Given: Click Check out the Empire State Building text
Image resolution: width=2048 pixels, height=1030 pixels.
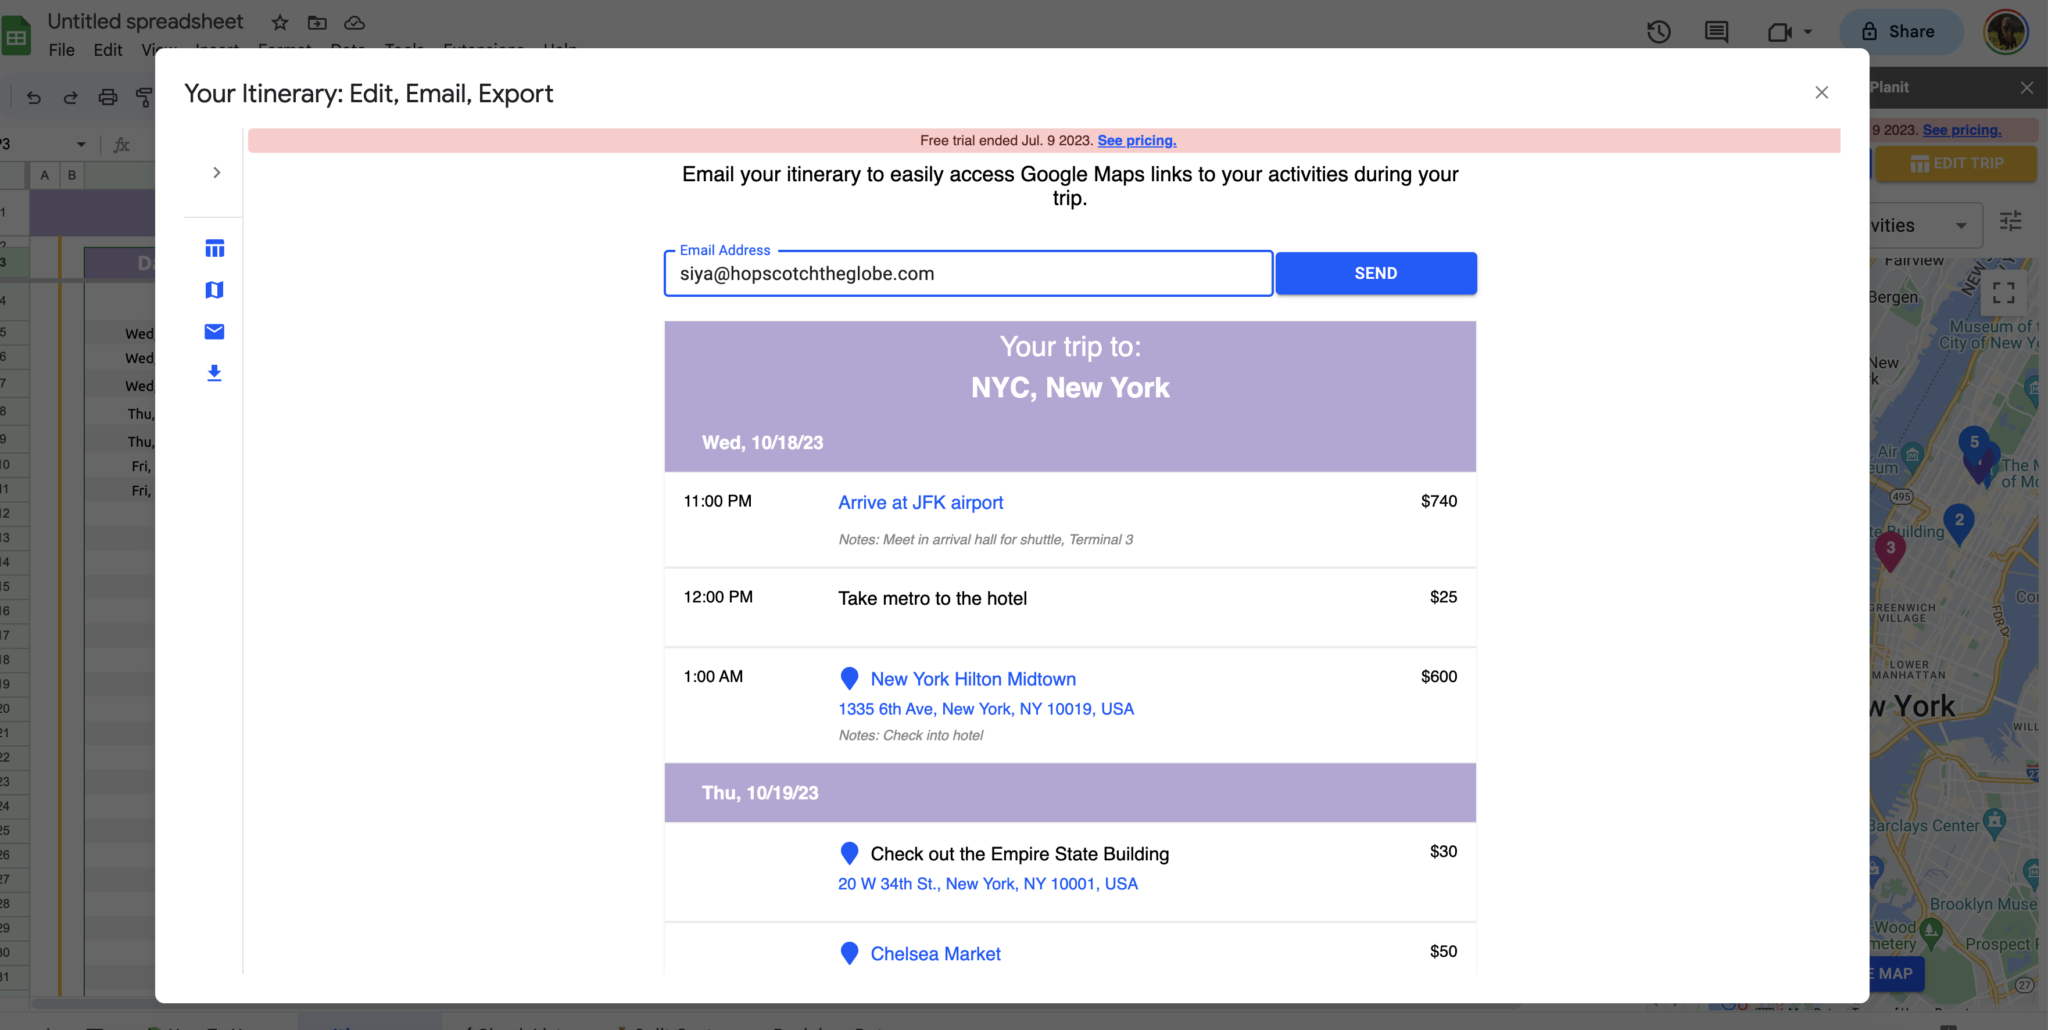Looking at the screenshot, I should (1019, 854).
